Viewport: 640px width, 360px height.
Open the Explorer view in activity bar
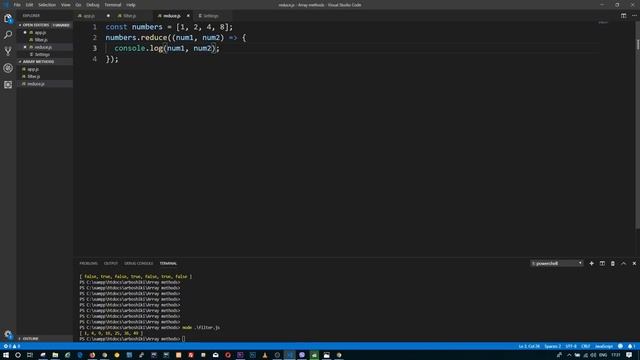8,18
